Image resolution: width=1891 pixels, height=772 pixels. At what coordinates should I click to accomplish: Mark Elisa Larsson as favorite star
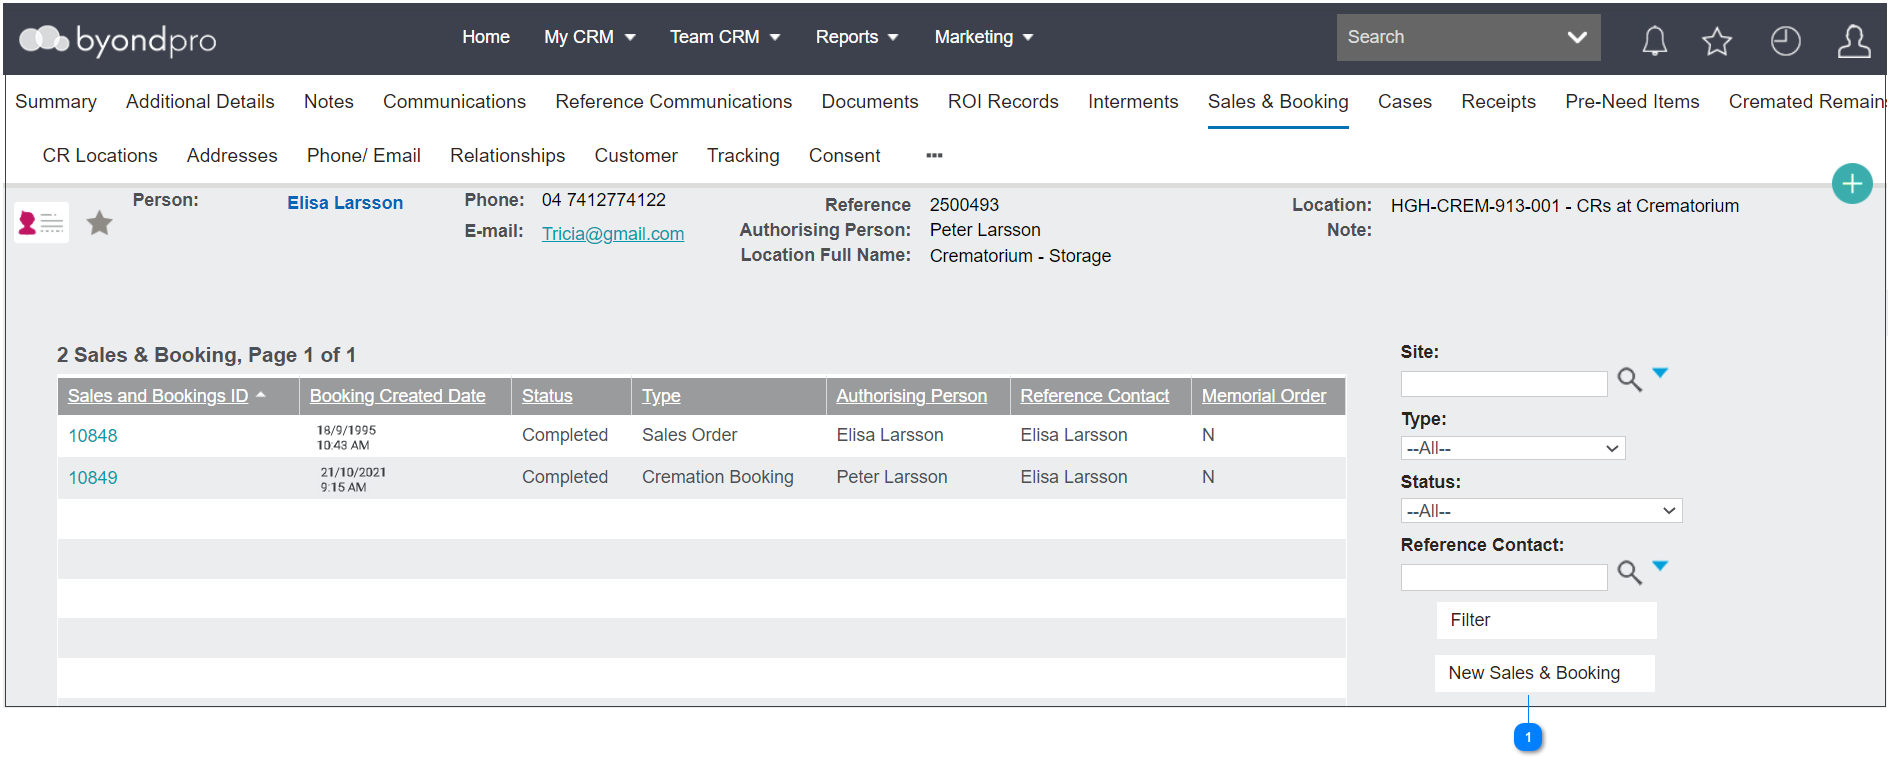point(99,223)
